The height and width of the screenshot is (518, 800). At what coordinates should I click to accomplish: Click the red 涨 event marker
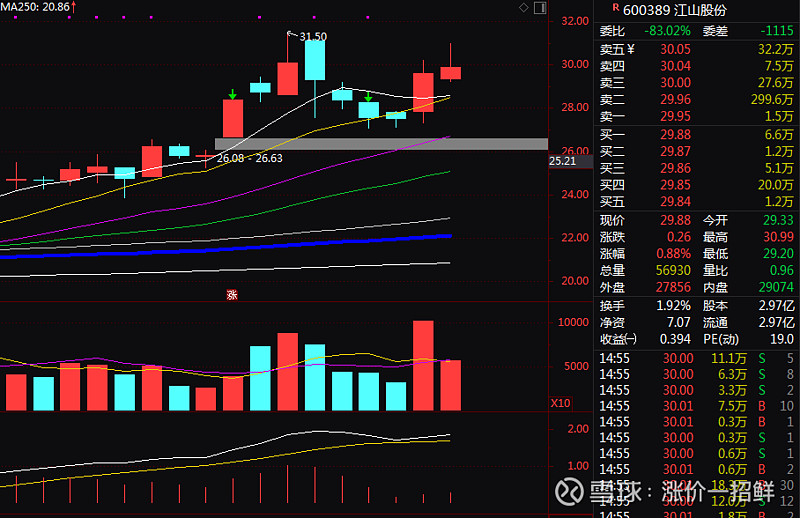pyautogui.click(x=232, y=294)
